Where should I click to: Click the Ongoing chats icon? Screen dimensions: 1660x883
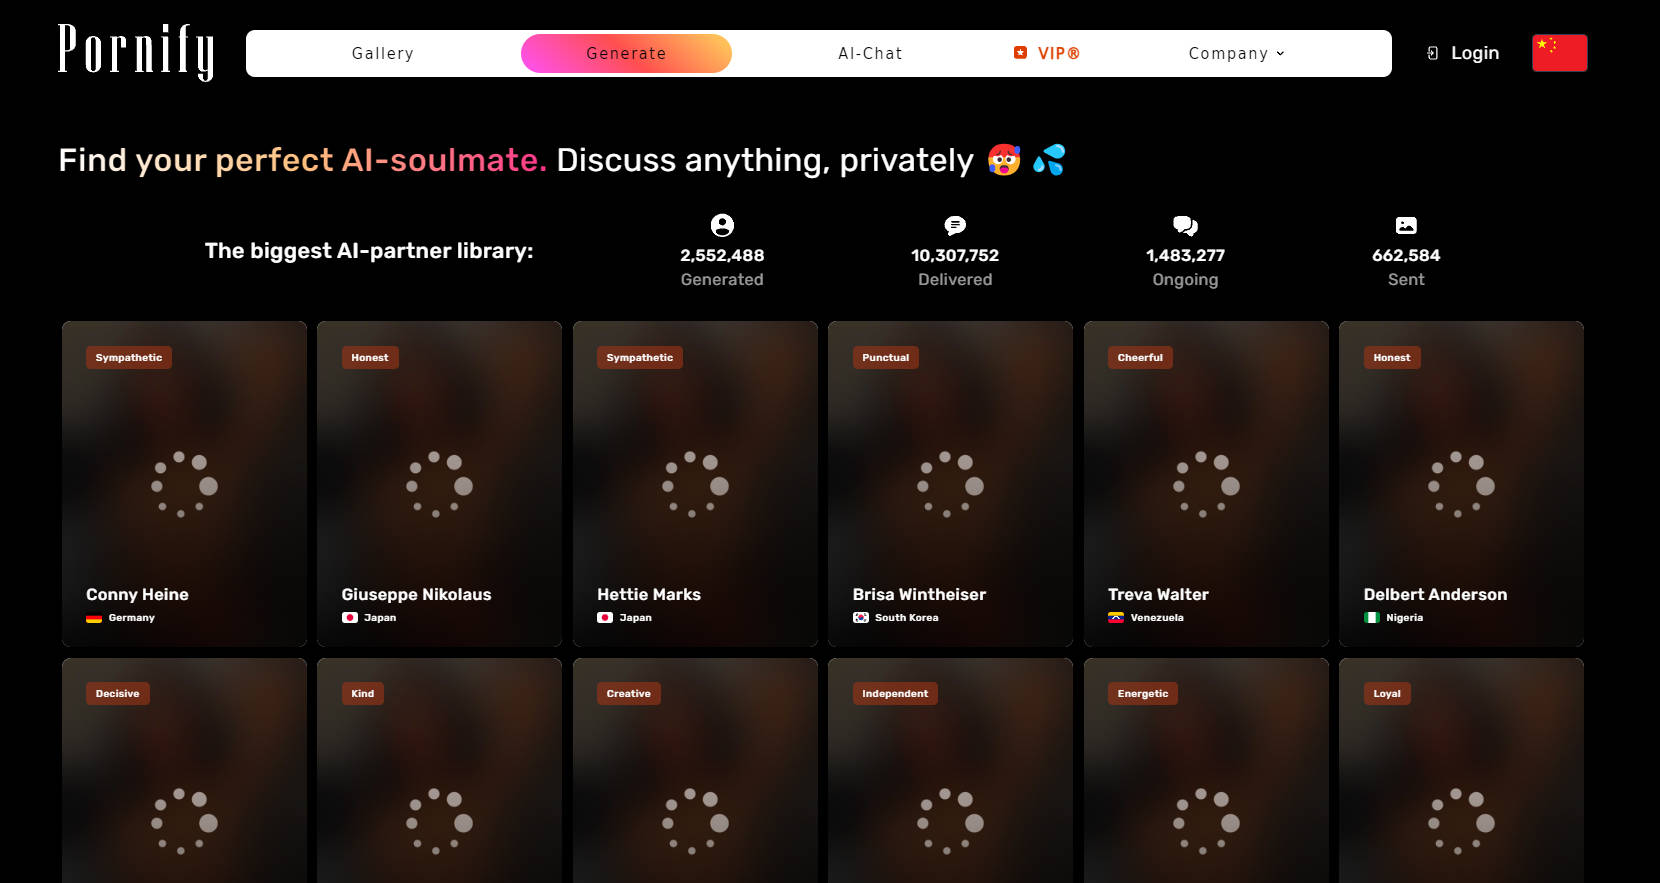(1185, 225)
